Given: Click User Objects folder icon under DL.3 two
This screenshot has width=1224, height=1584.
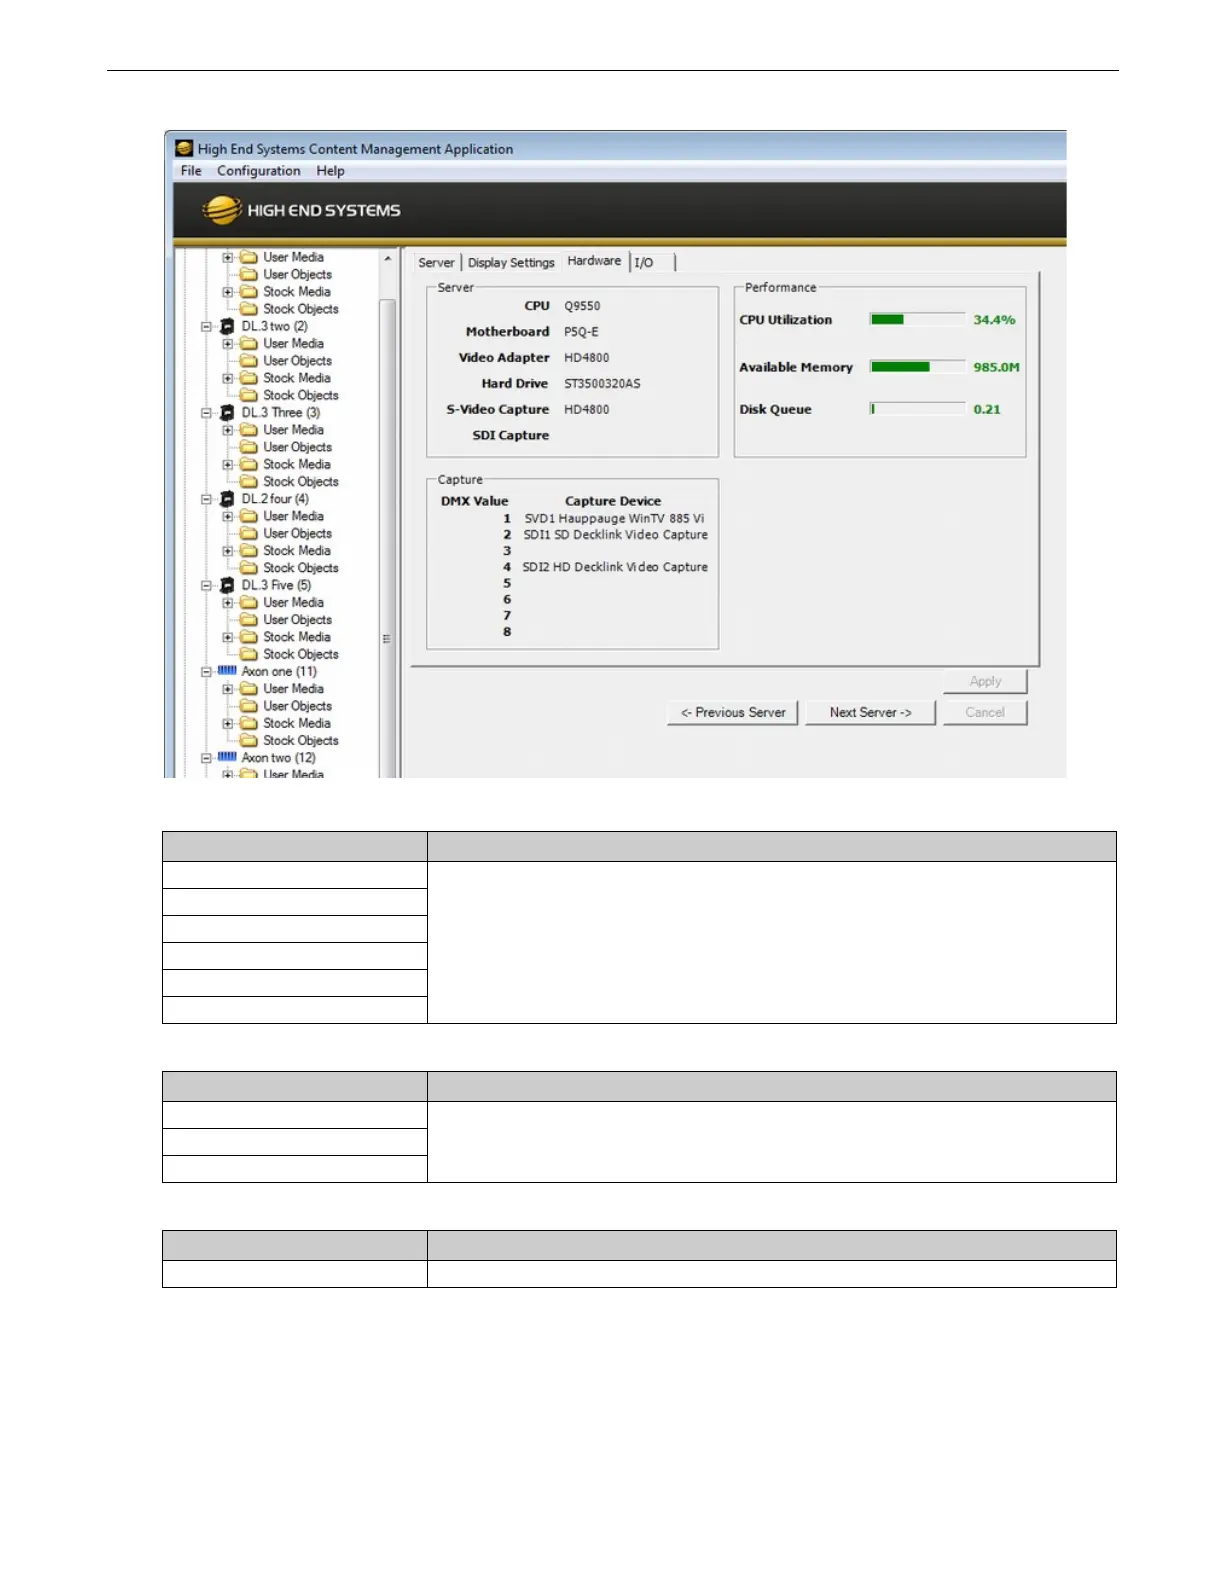Looking at the screenshot, I should [249, 360].
